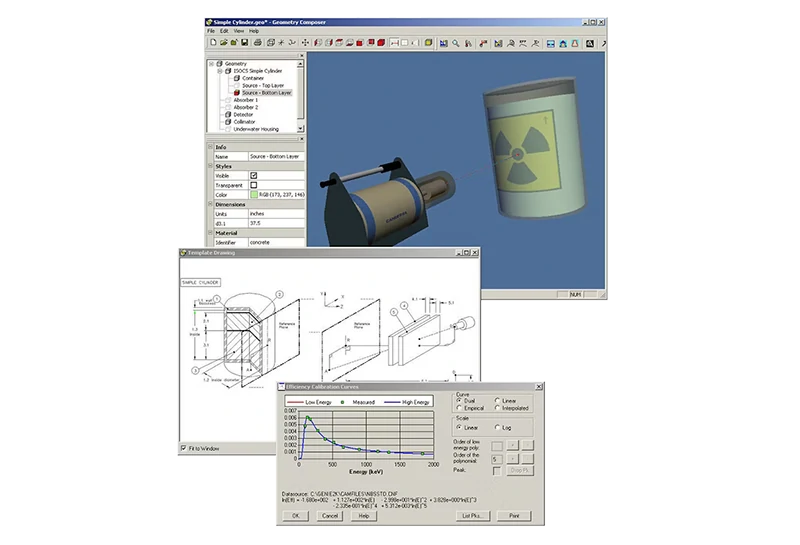Close the properties panel
The image size is (800, 545).
(302, 139)
